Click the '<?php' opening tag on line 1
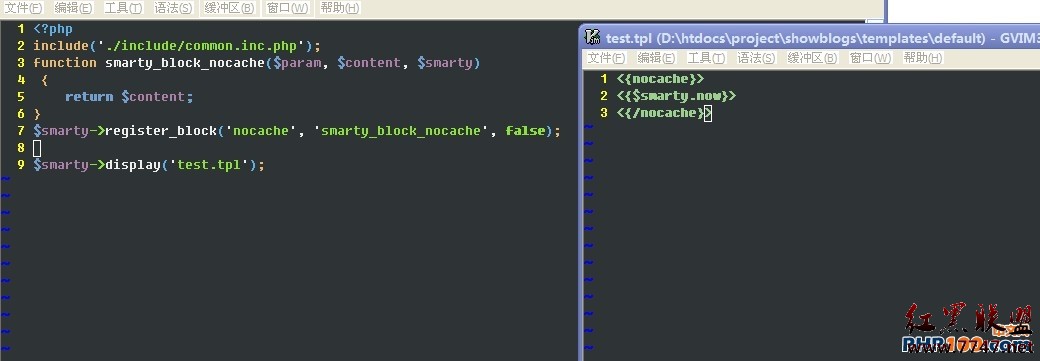 click(x=53, y=29)
